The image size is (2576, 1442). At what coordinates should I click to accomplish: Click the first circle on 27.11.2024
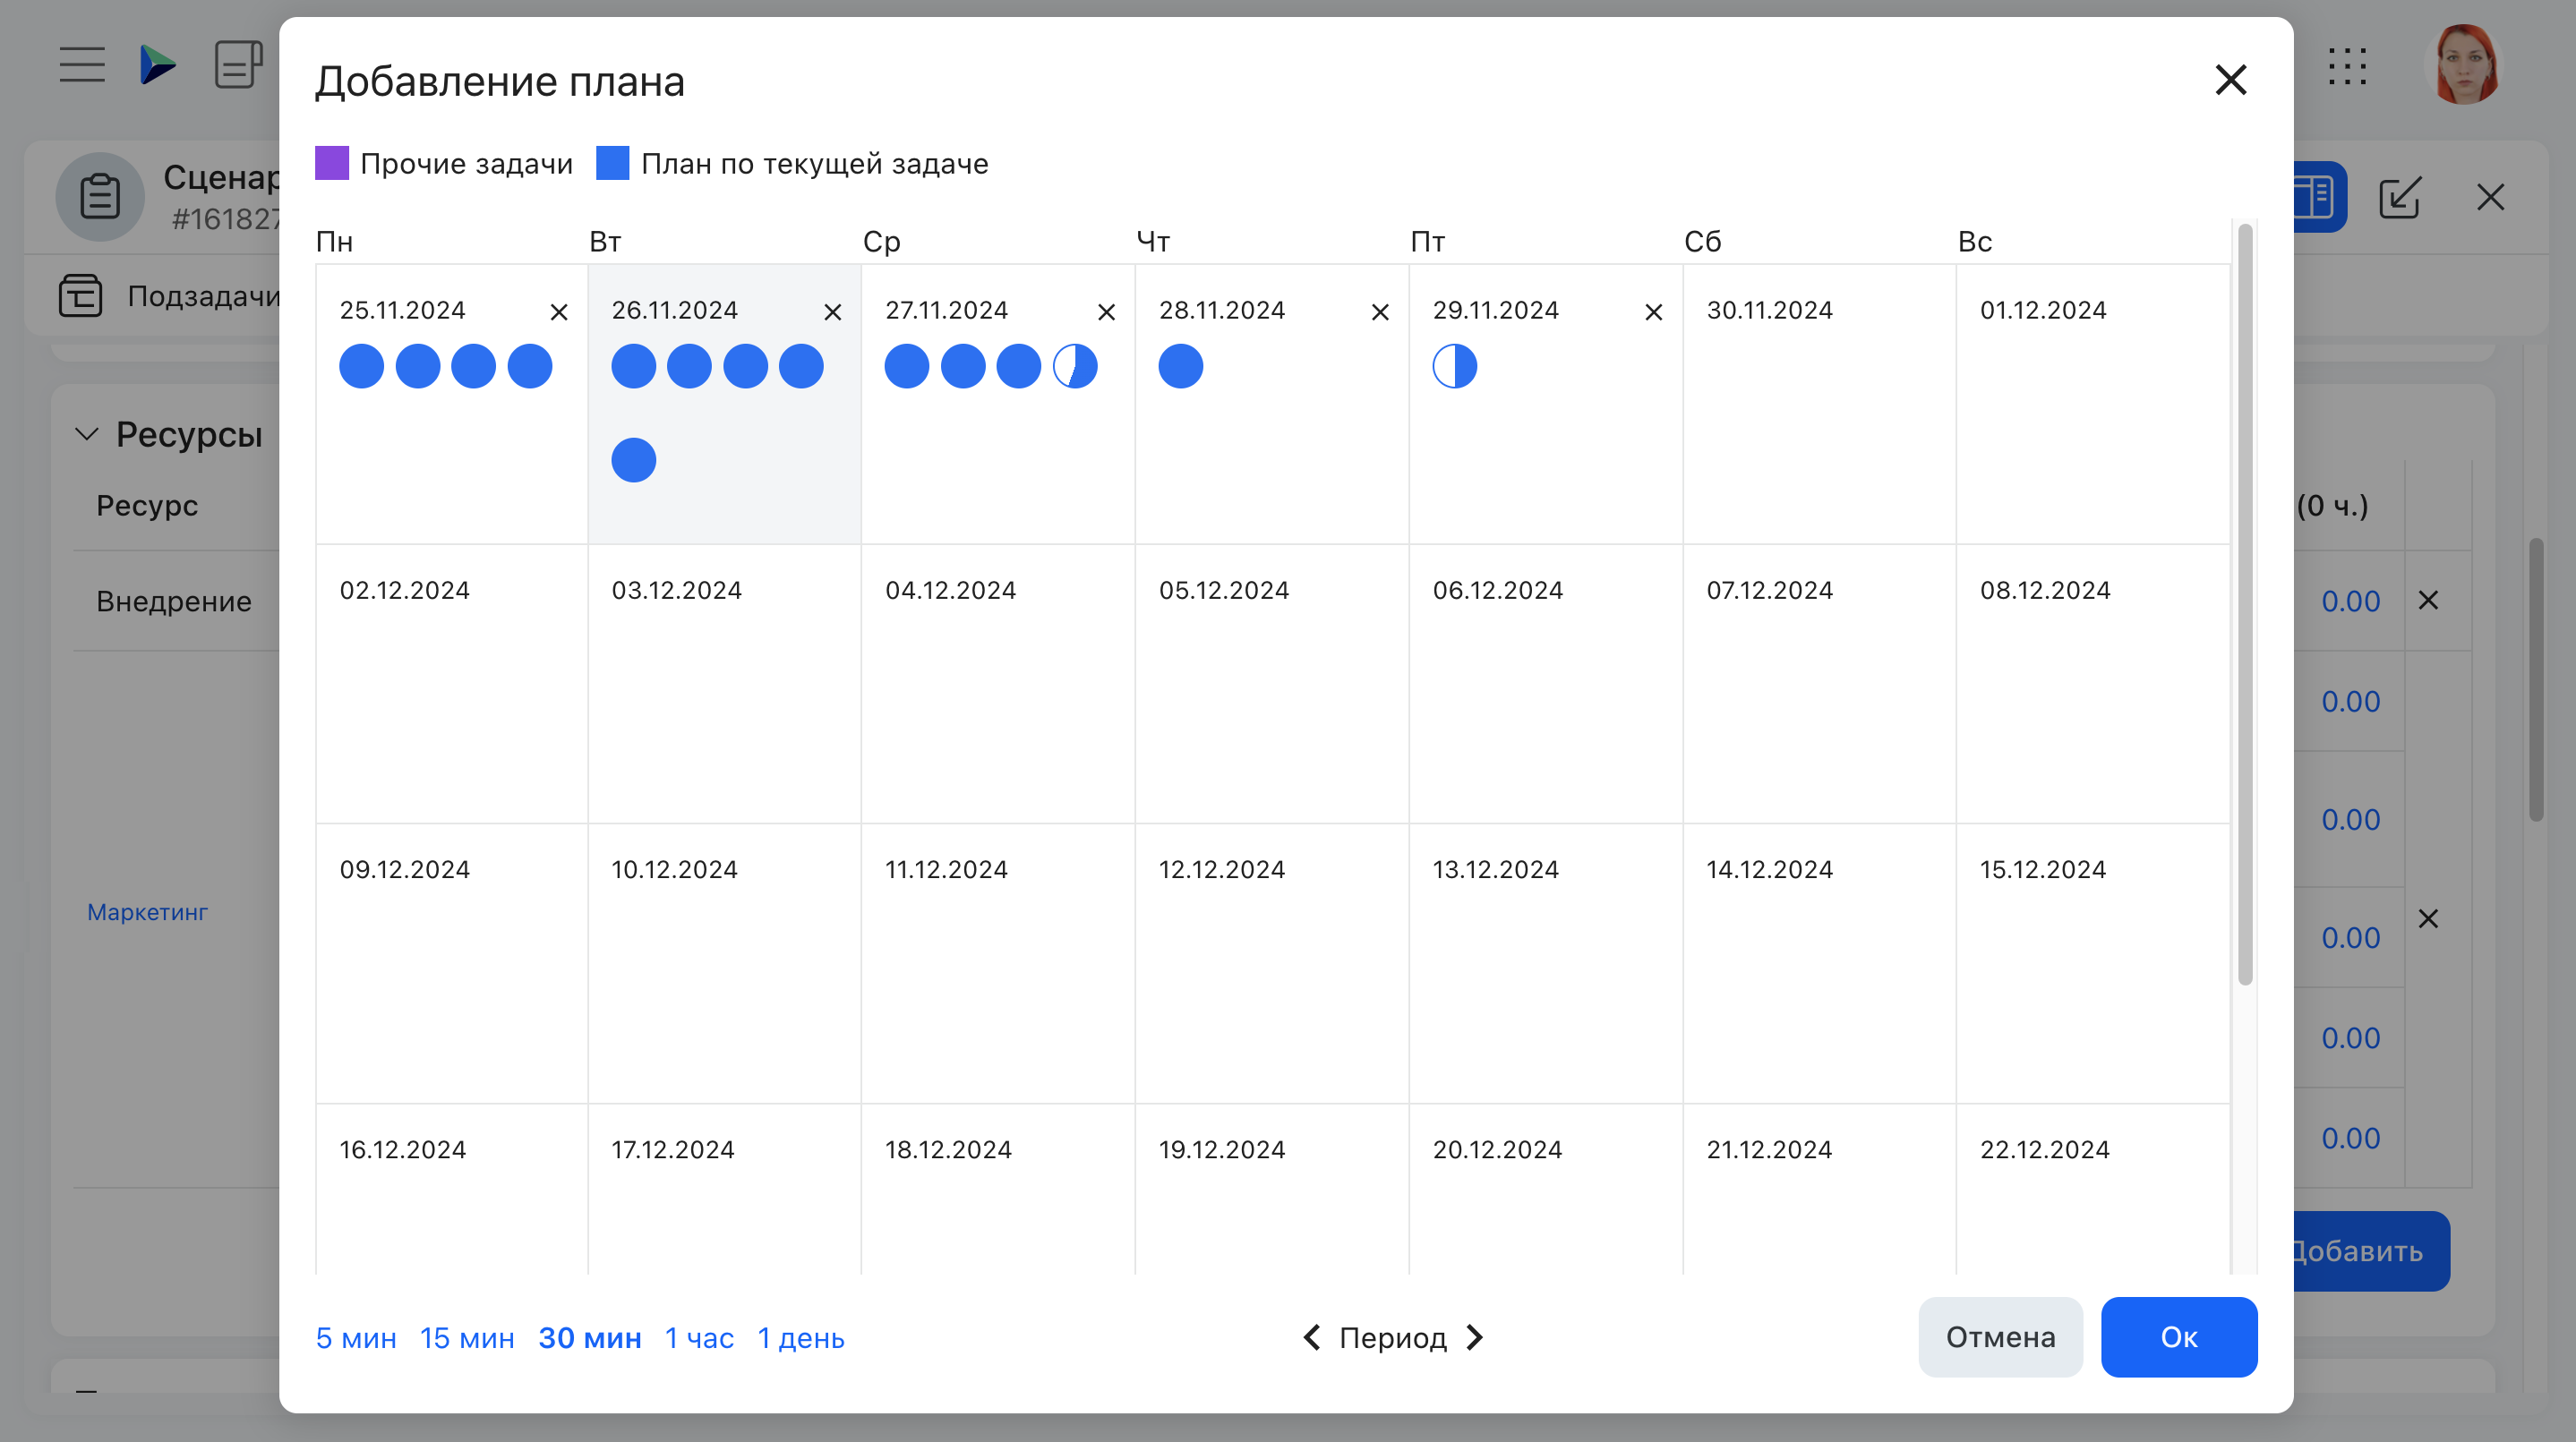pos(907,366)
